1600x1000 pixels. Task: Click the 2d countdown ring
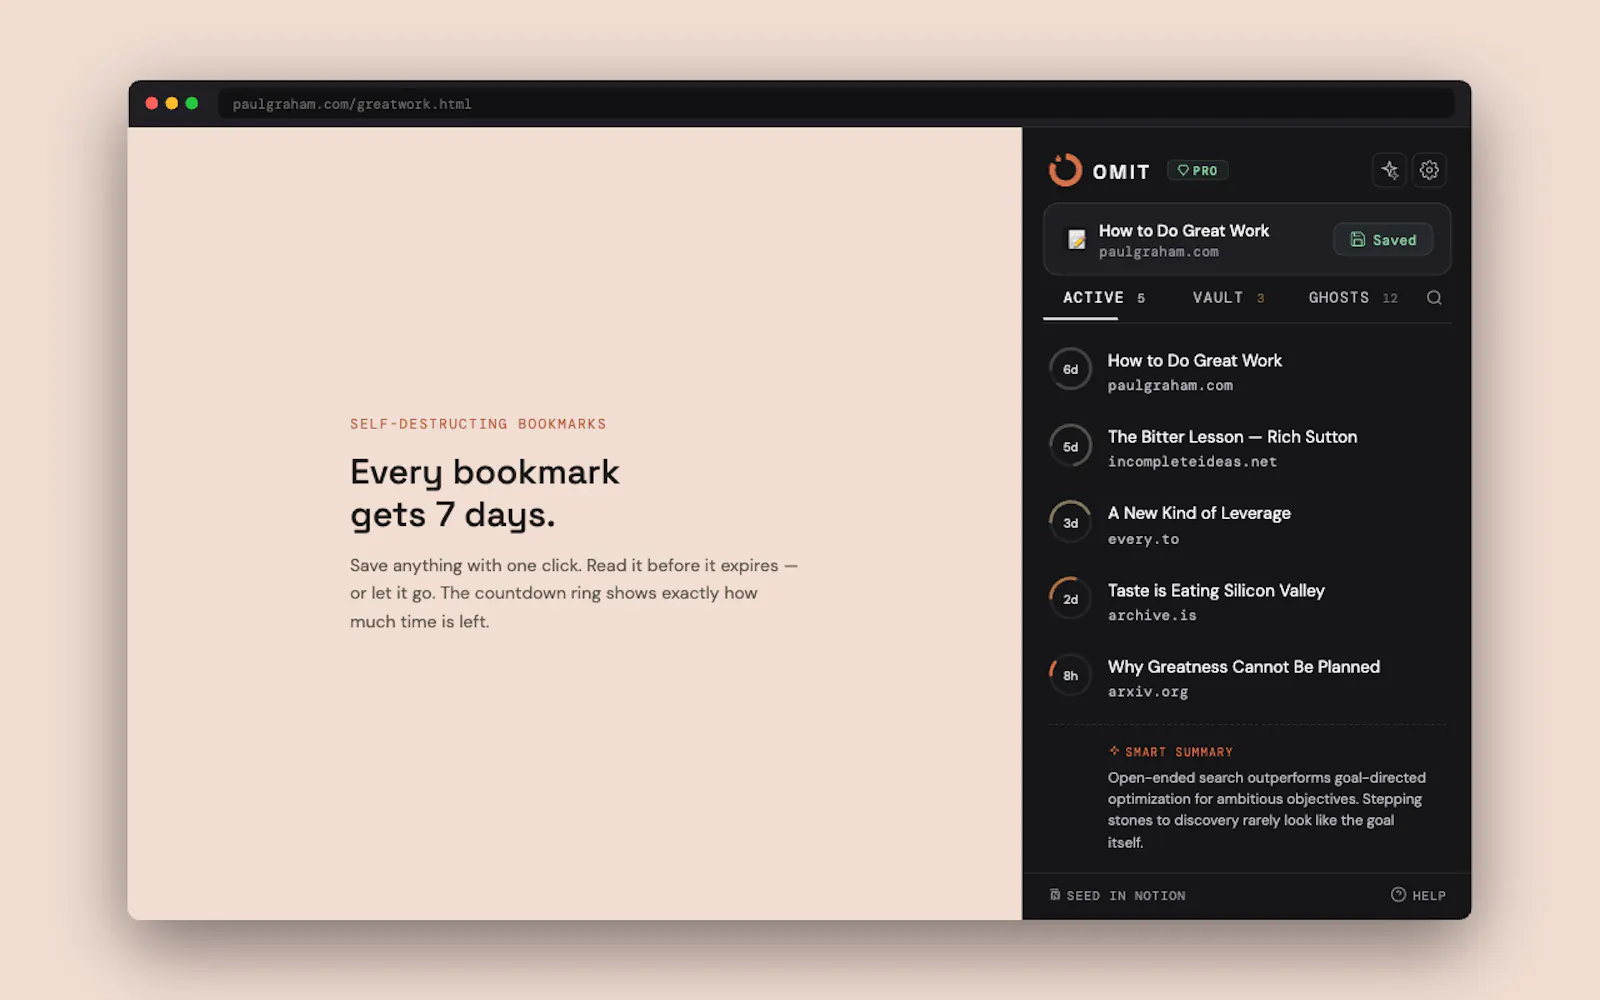pos(1070,599)
